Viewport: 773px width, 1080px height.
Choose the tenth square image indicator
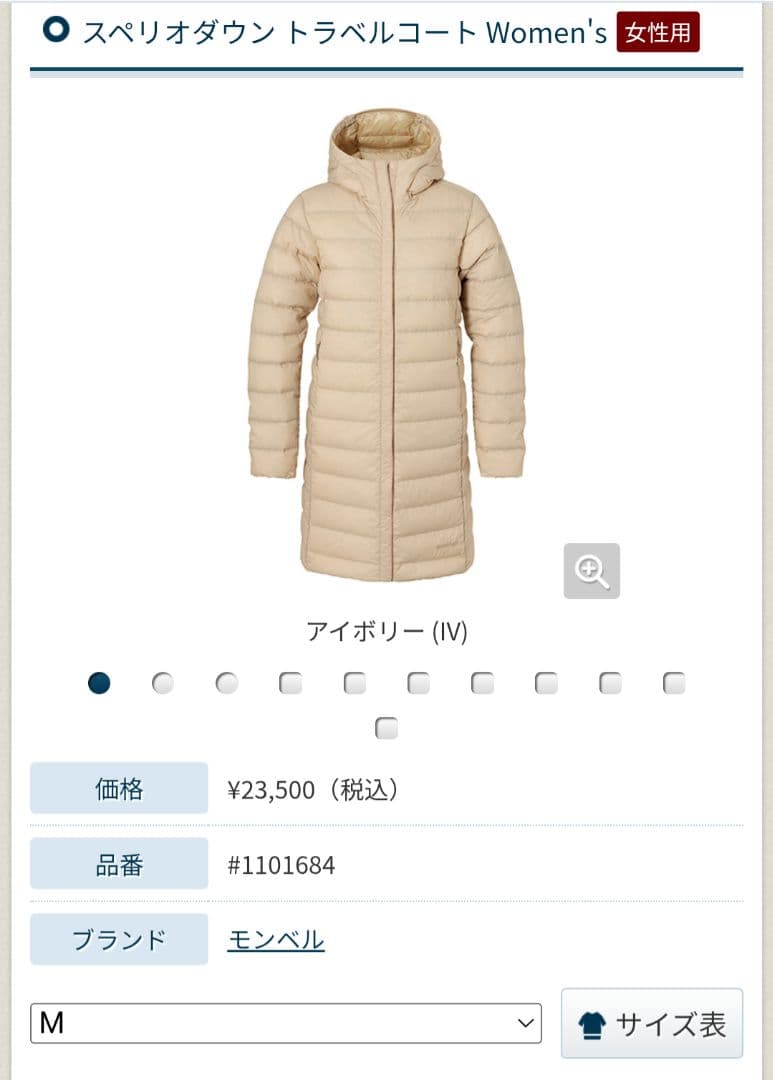coord(674,683)
